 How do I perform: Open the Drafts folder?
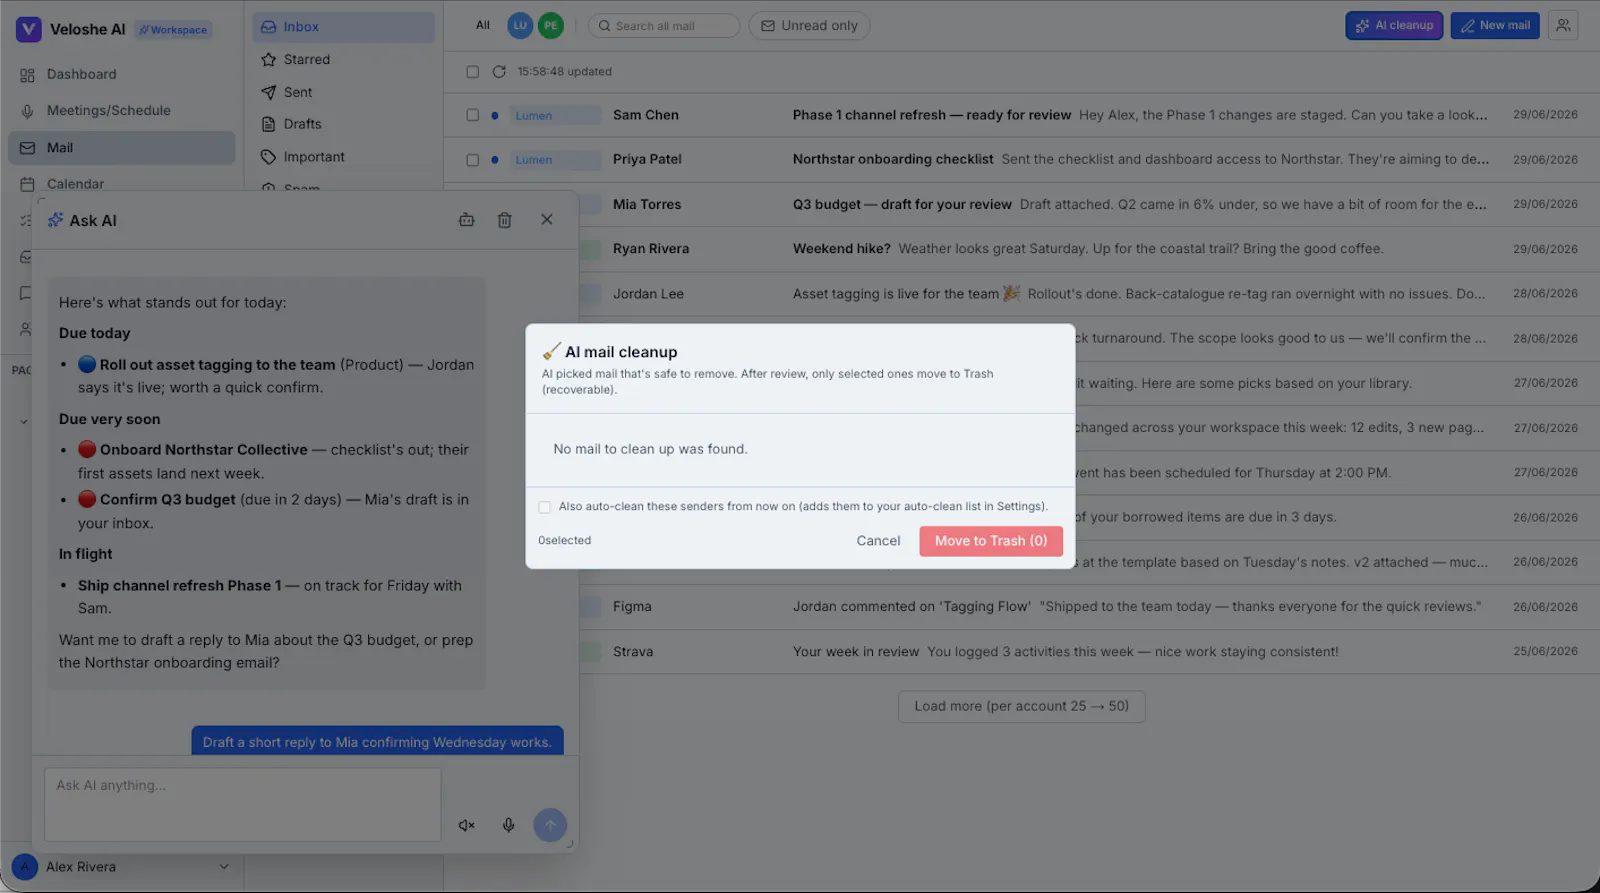coord(343,124)
